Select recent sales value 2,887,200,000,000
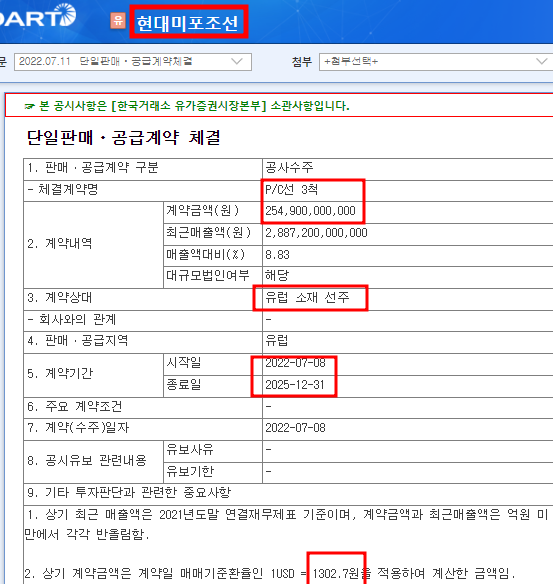The width and height of the screenshot is (553, 584). point(316,233)
